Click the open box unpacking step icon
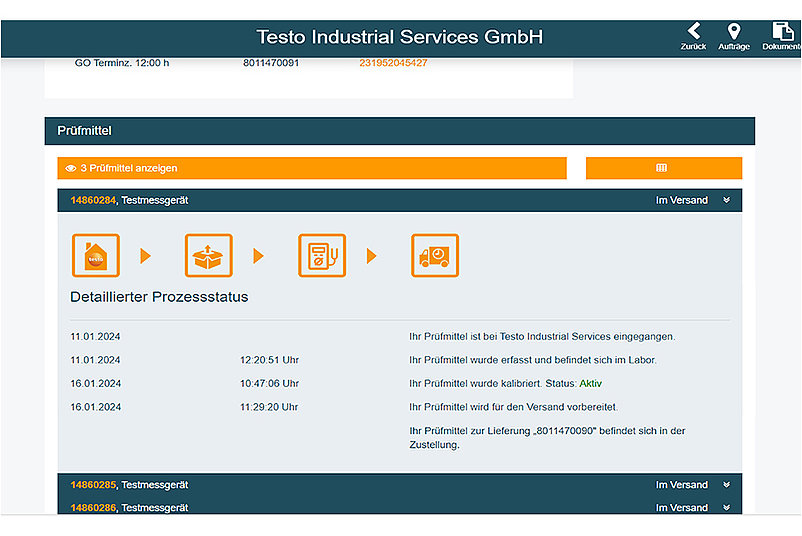 click(209, 255)
